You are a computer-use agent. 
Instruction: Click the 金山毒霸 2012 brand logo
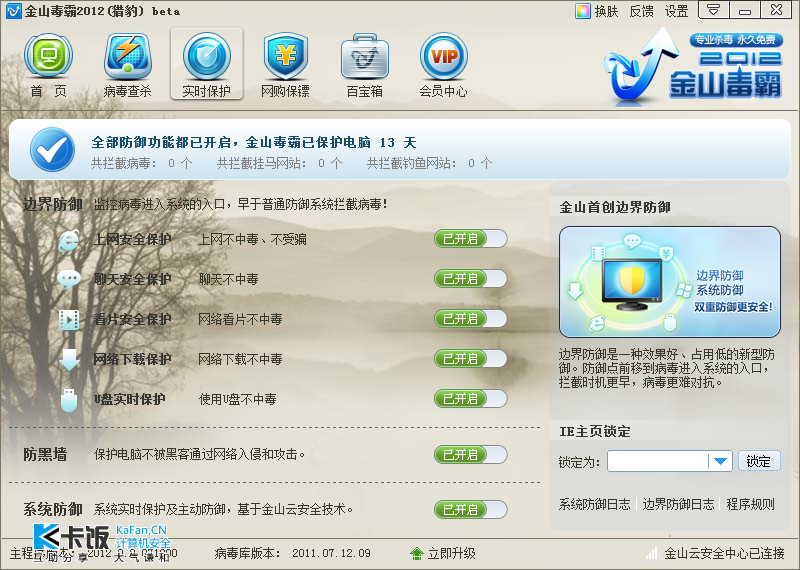[693, 65]
